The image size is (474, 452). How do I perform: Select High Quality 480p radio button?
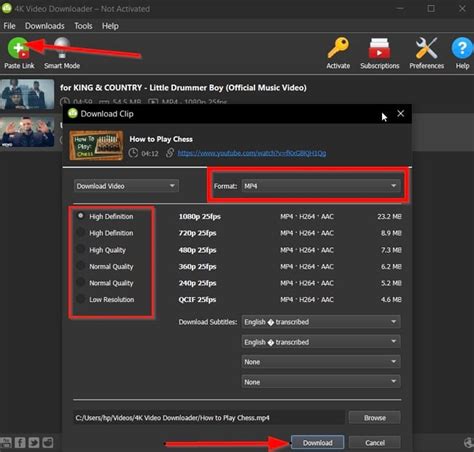click(x=81, y=249)
